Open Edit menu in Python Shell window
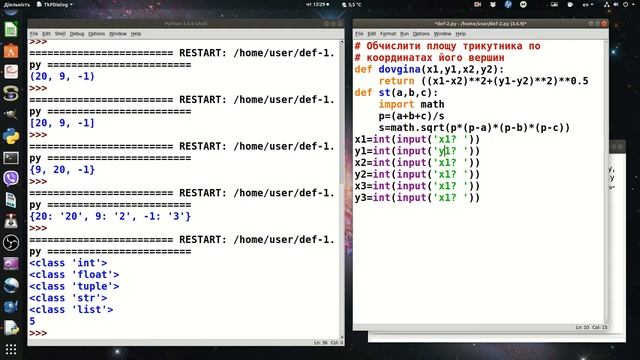Viewport: 640px width, 360px height. coord(47,34)
